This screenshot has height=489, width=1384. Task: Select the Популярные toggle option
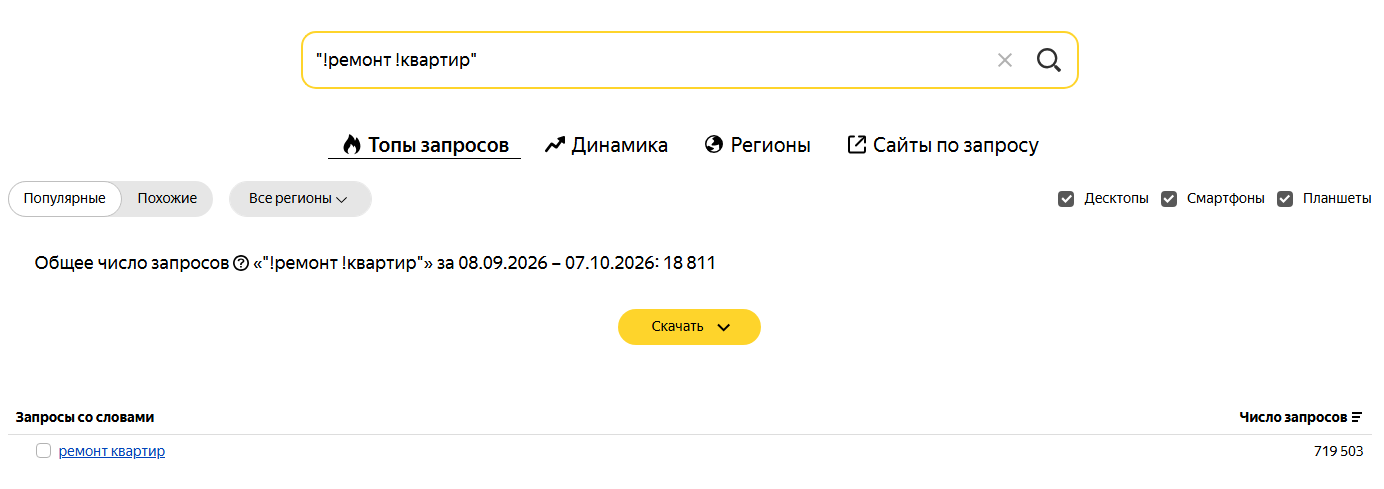(x=65, y=199)
